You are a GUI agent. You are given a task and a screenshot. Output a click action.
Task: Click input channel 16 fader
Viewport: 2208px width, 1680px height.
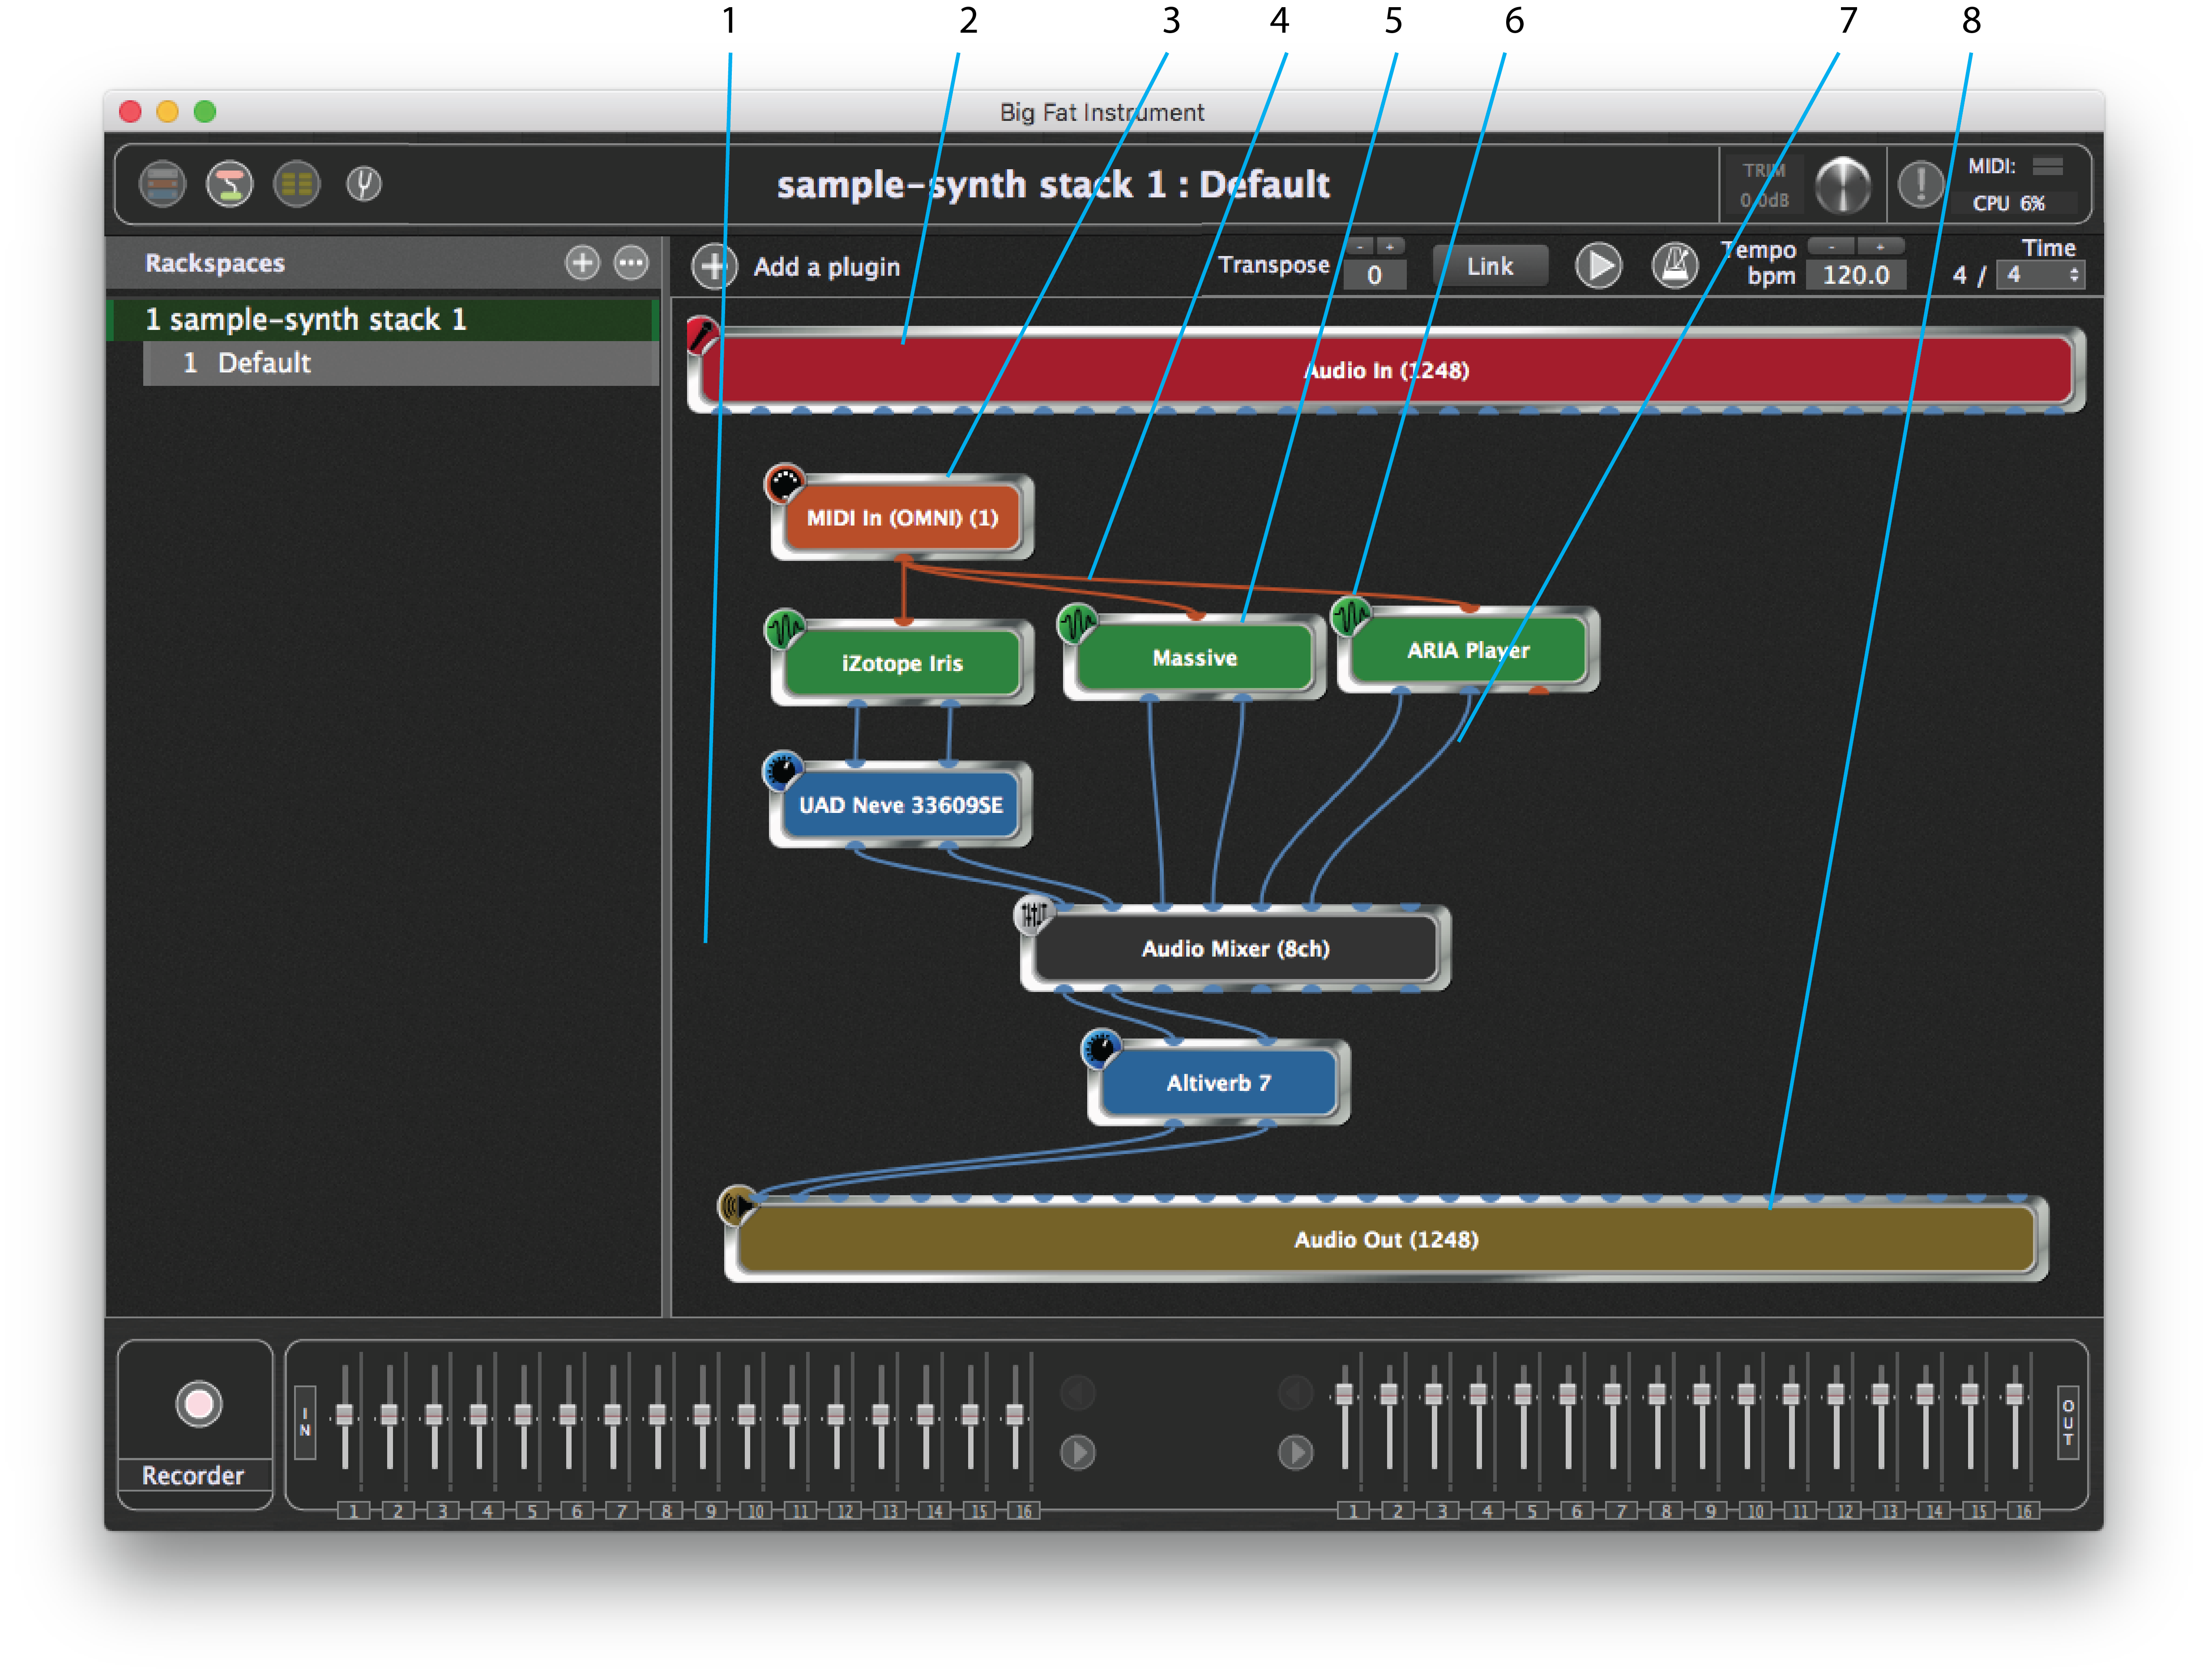(1015, 1414)
